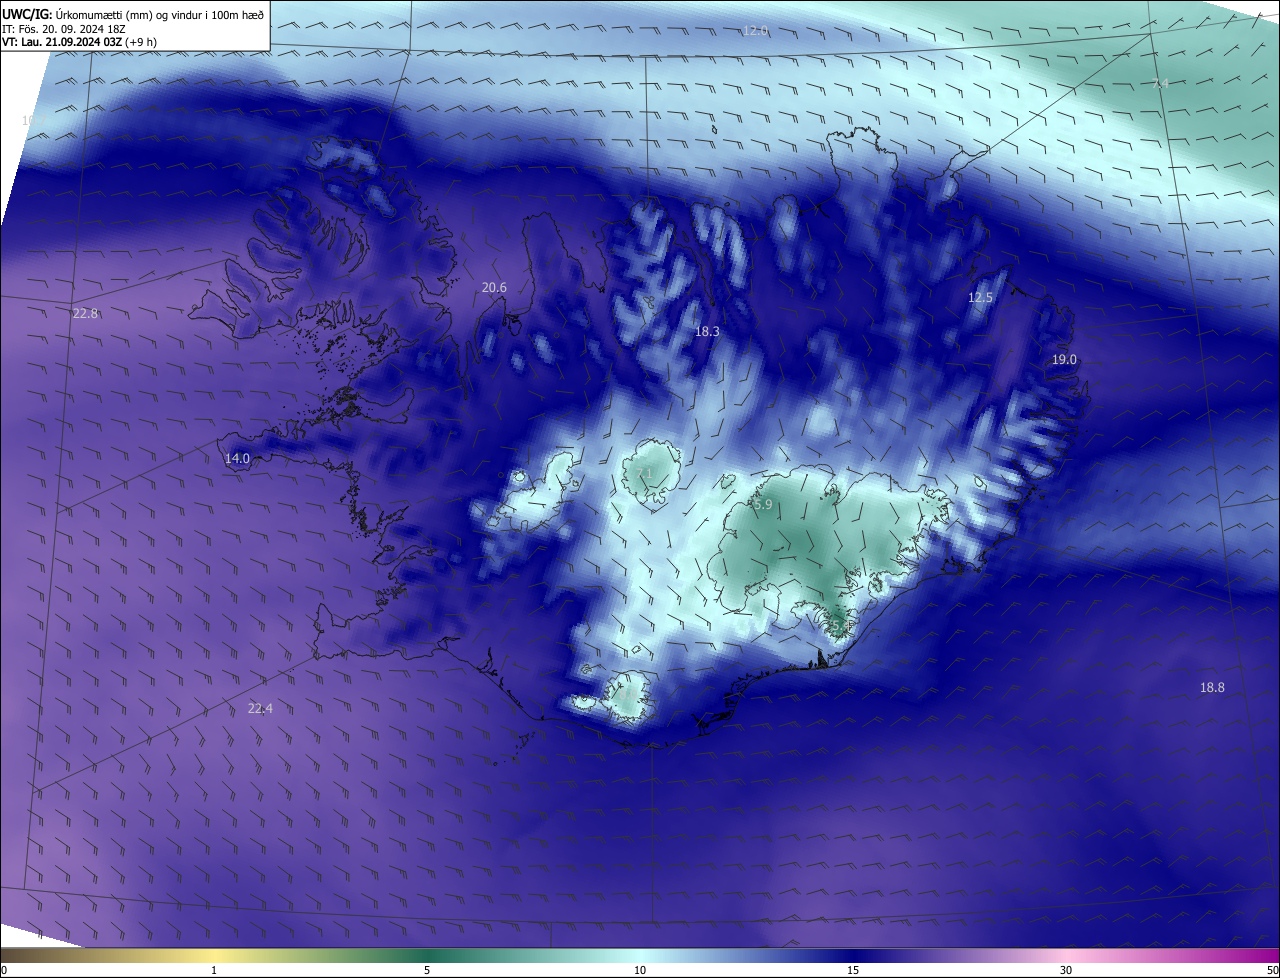Select the 14.0 value label
The image size is (1280, 978).
click(237, 459)
